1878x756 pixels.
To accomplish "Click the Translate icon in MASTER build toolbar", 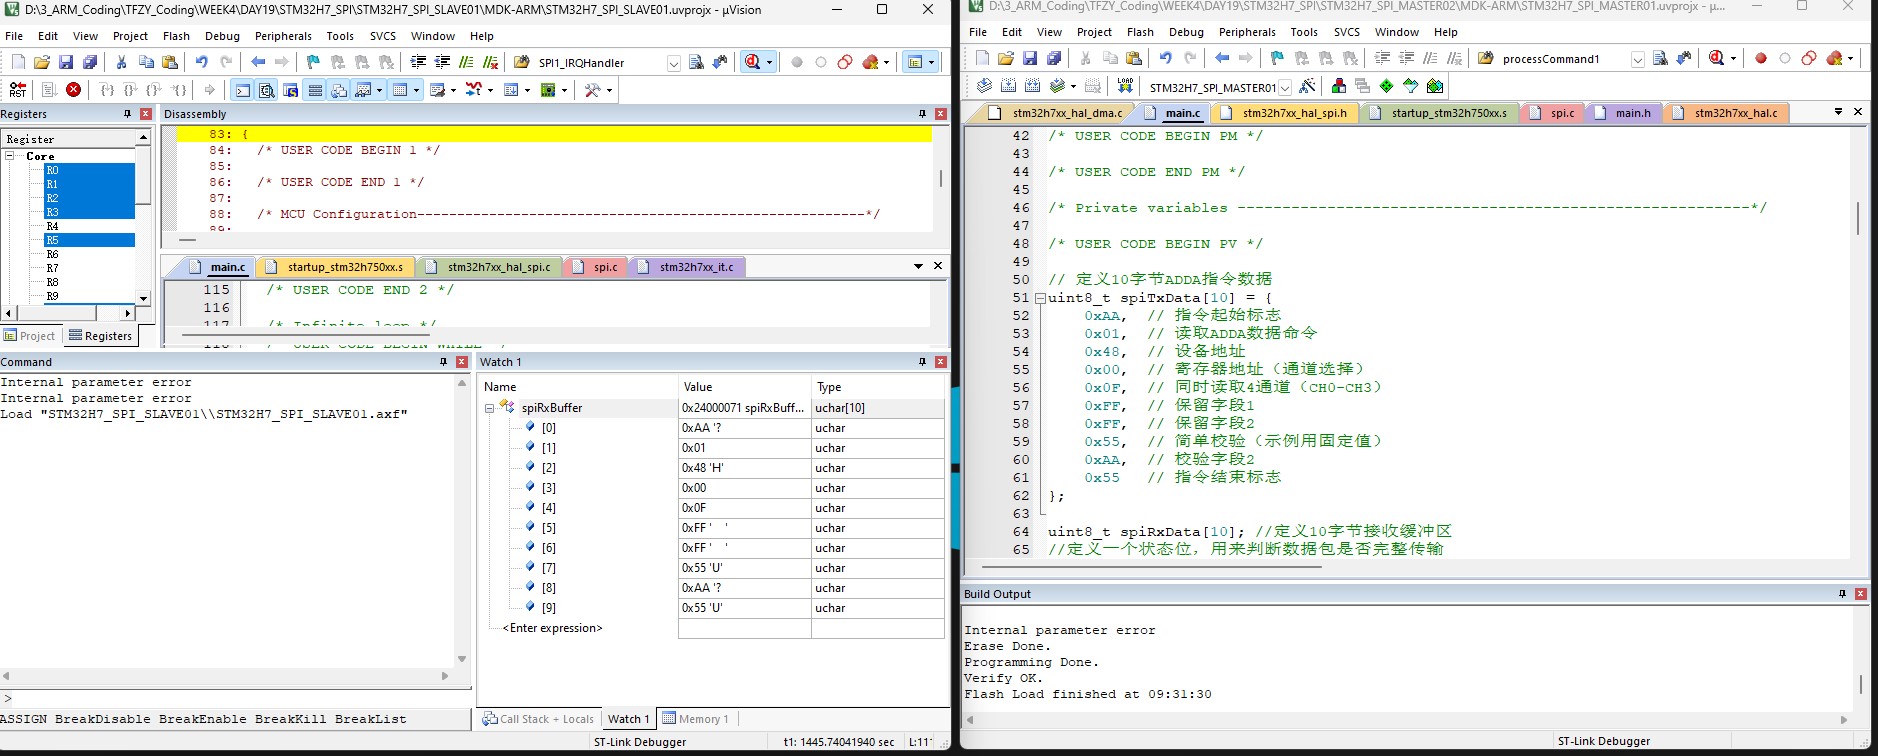I will coord(984,86).
